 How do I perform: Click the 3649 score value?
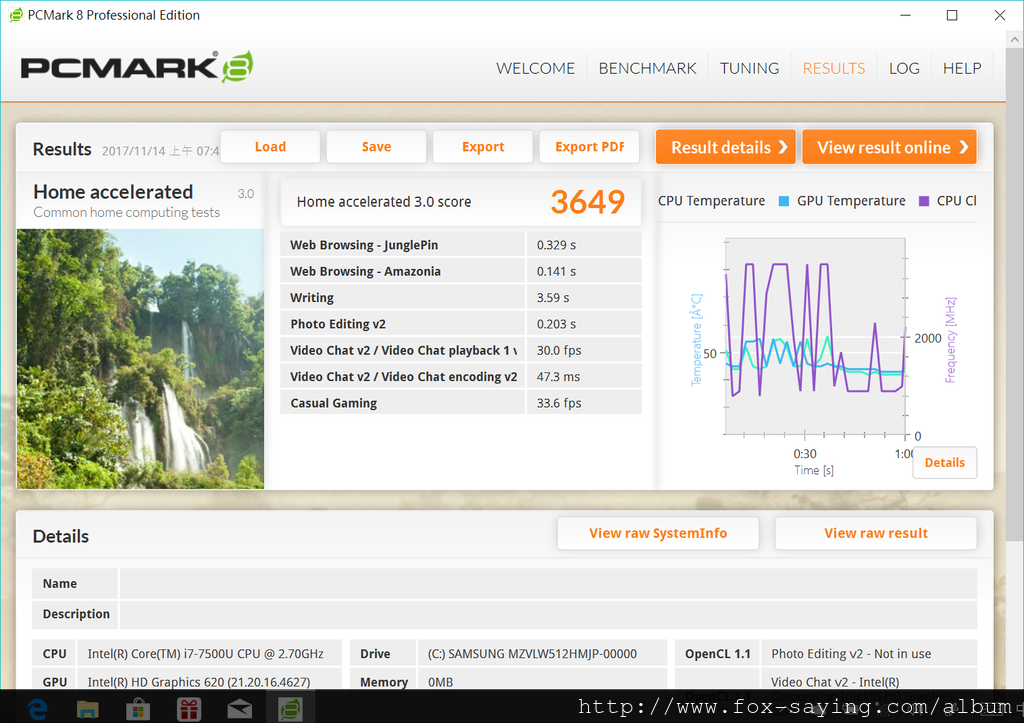pyautogui.click(x=588, y=202)
